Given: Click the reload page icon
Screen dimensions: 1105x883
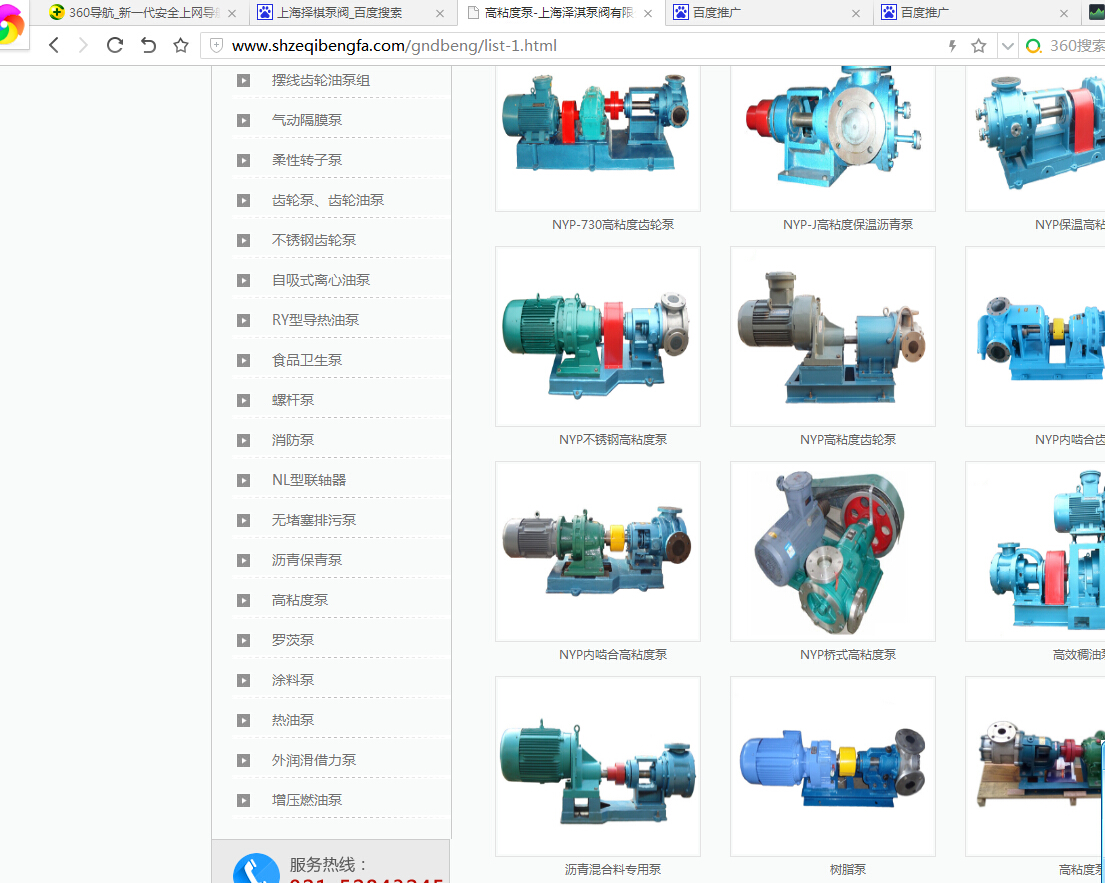Looking at the screenshot, I should click(x=115, y=45).
